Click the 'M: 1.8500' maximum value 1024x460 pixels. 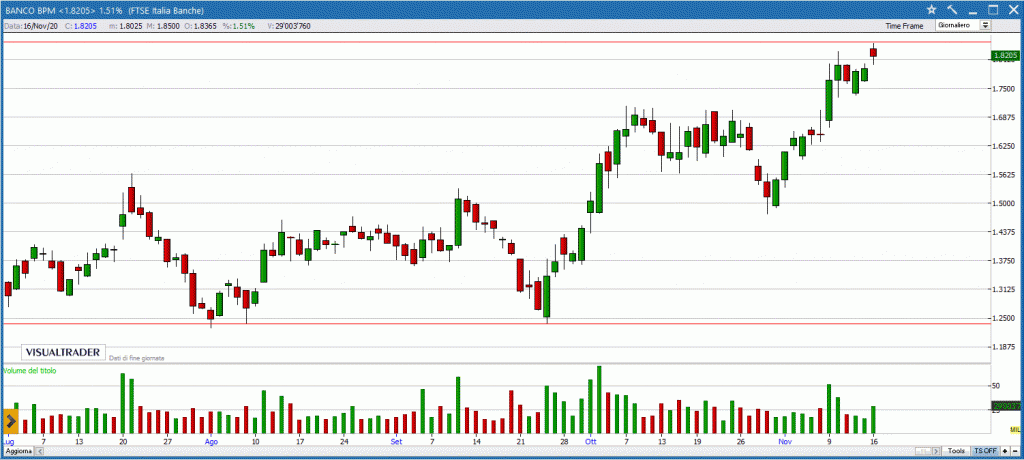161,26
